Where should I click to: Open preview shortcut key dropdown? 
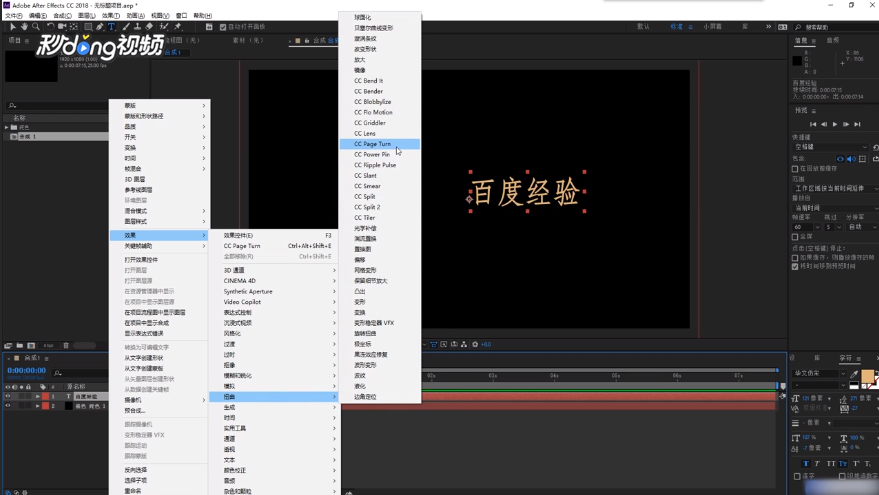pyautogui.click(x=831, y=147)
